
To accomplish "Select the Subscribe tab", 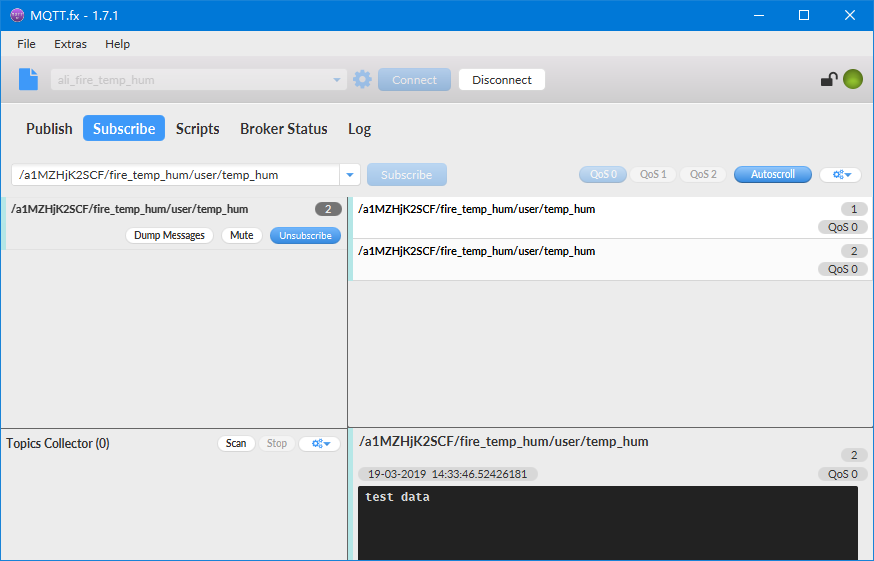I will 124,128.
